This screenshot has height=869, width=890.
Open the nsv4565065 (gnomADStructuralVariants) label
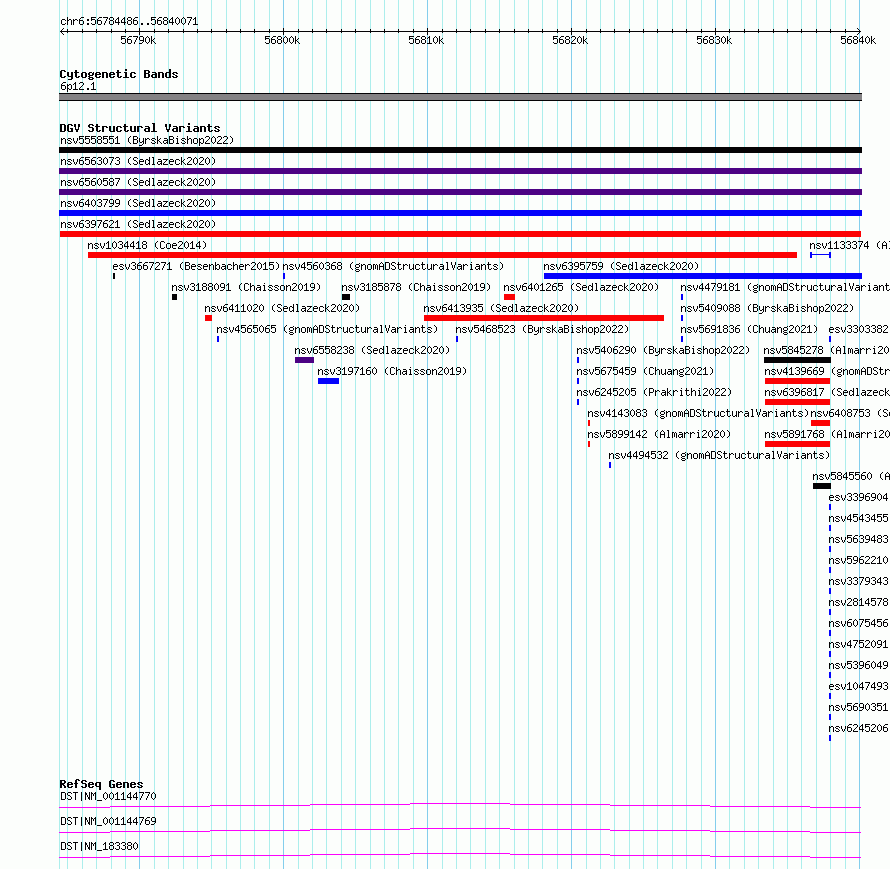click(x=327, y=329)
